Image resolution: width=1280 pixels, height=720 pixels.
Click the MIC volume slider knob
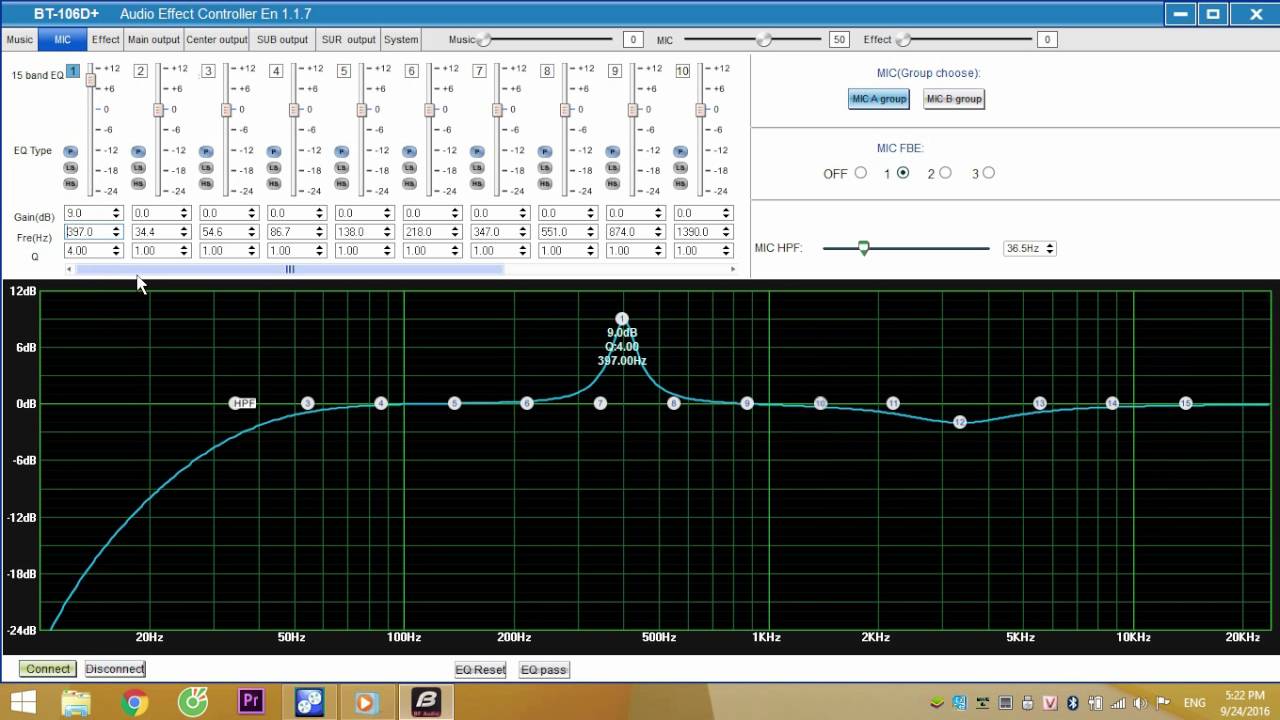coord(764,40)
